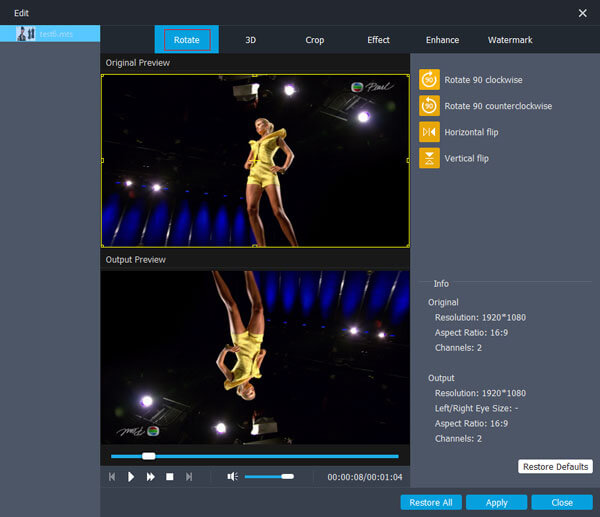The image size is (600, 517).
Task: Go to the Watermark tab
Action: 510,40
